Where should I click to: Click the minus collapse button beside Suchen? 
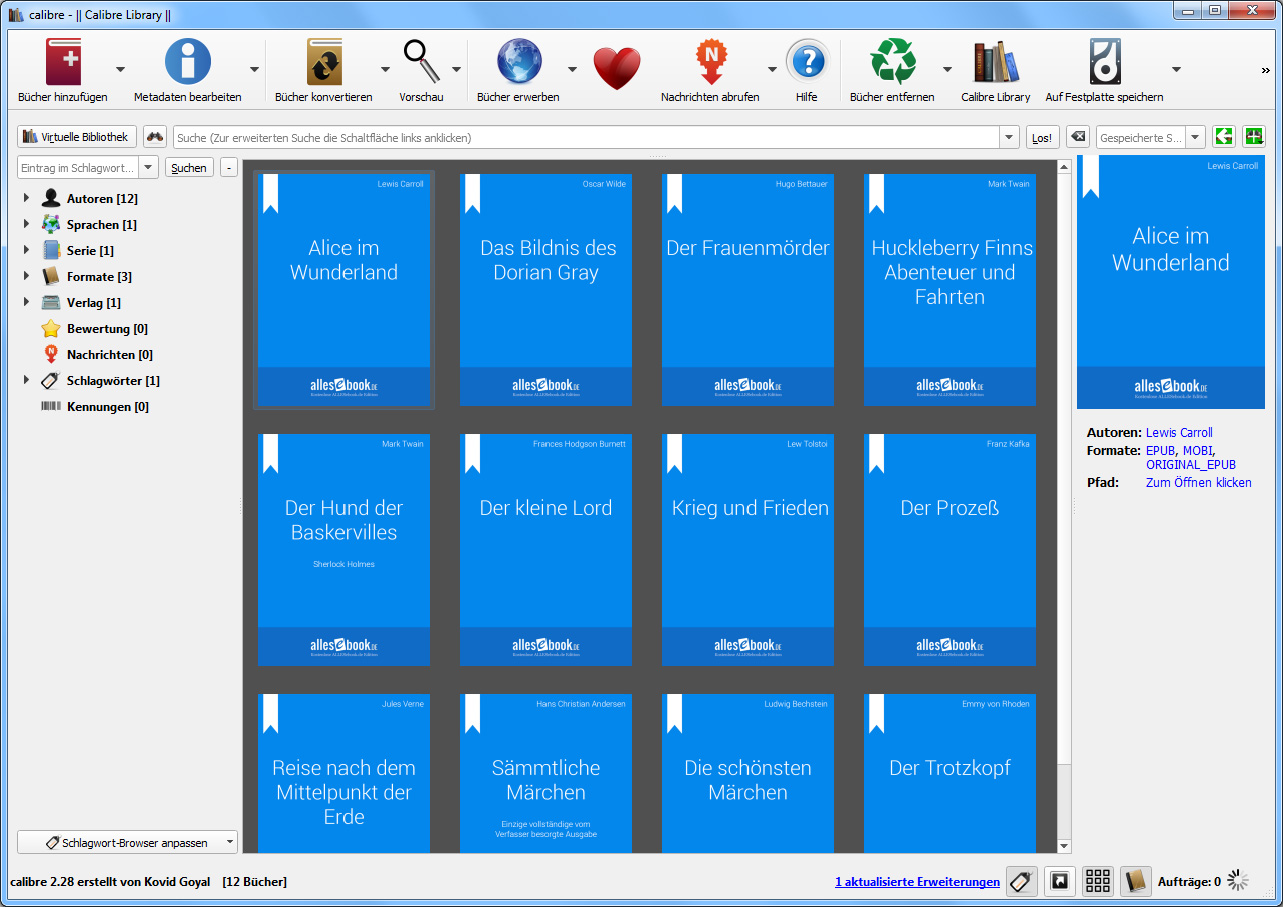[x=229, y=168]
